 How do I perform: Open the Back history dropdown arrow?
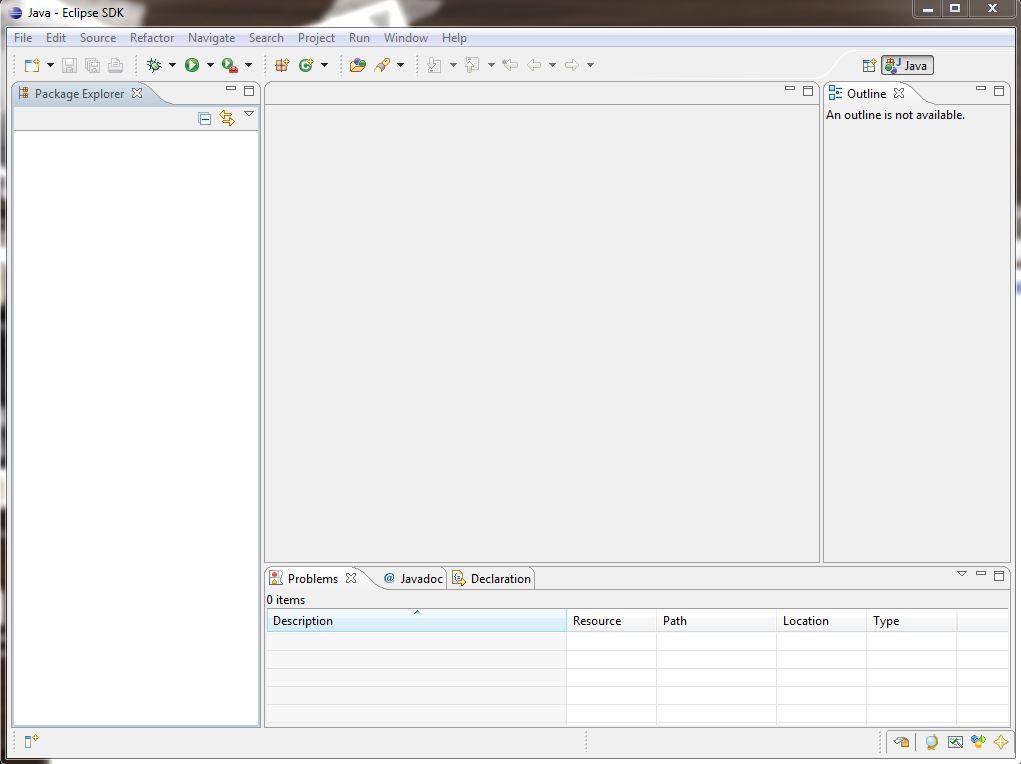552,65
